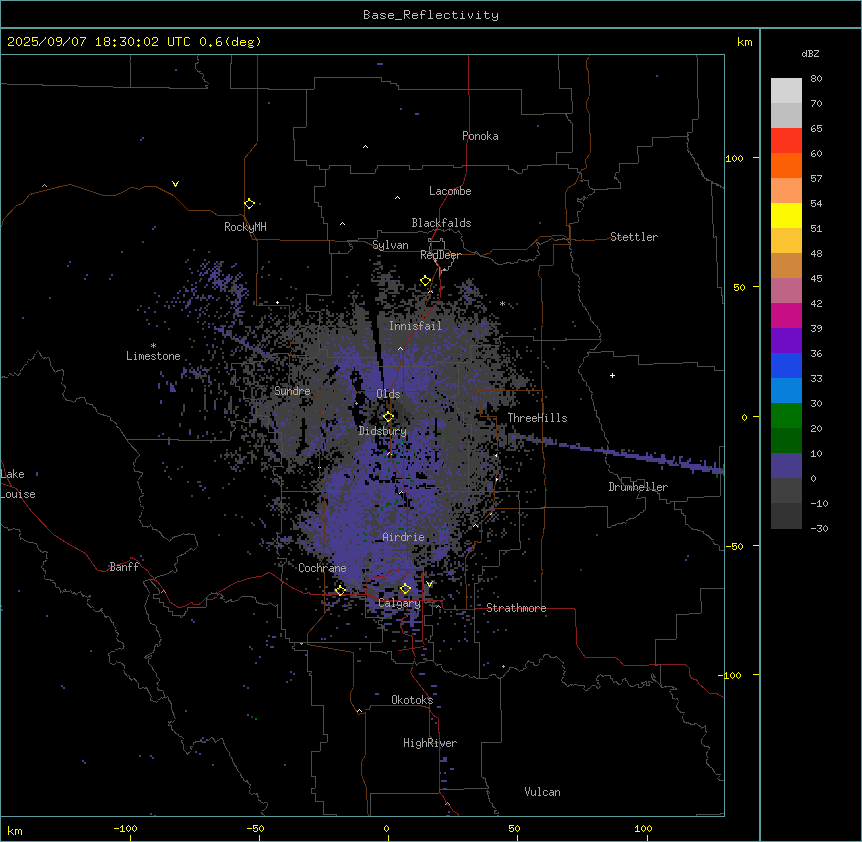The height and width of the screenshot is (842, 862).
Task: Select the light gray 70 dBZ legend swatch
Action: tap(786, 91)
